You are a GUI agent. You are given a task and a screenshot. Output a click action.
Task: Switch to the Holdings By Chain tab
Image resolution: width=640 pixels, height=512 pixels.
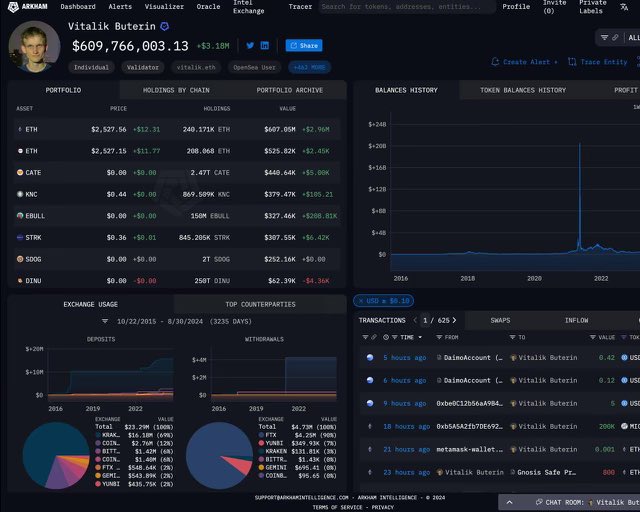[176, 90]
